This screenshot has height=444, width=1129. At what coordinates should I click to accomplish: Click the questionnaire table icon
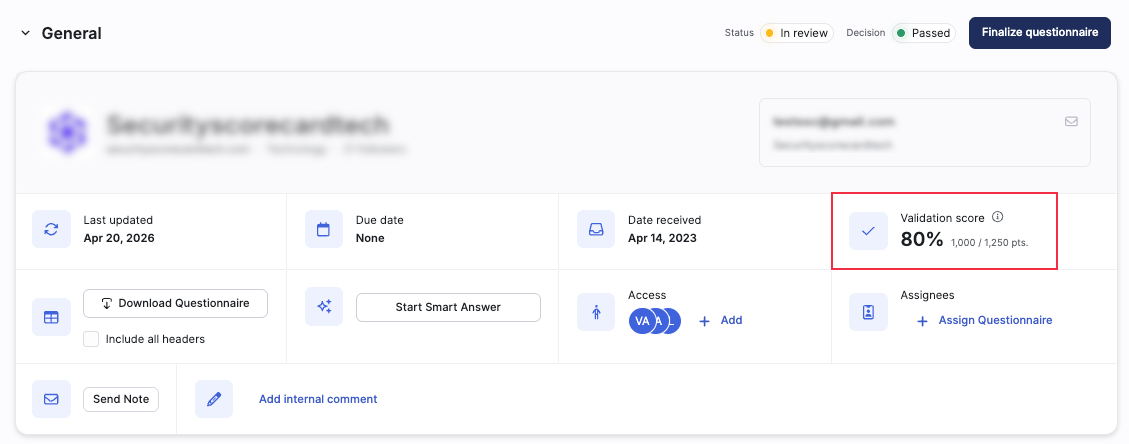tap(51, 317)
